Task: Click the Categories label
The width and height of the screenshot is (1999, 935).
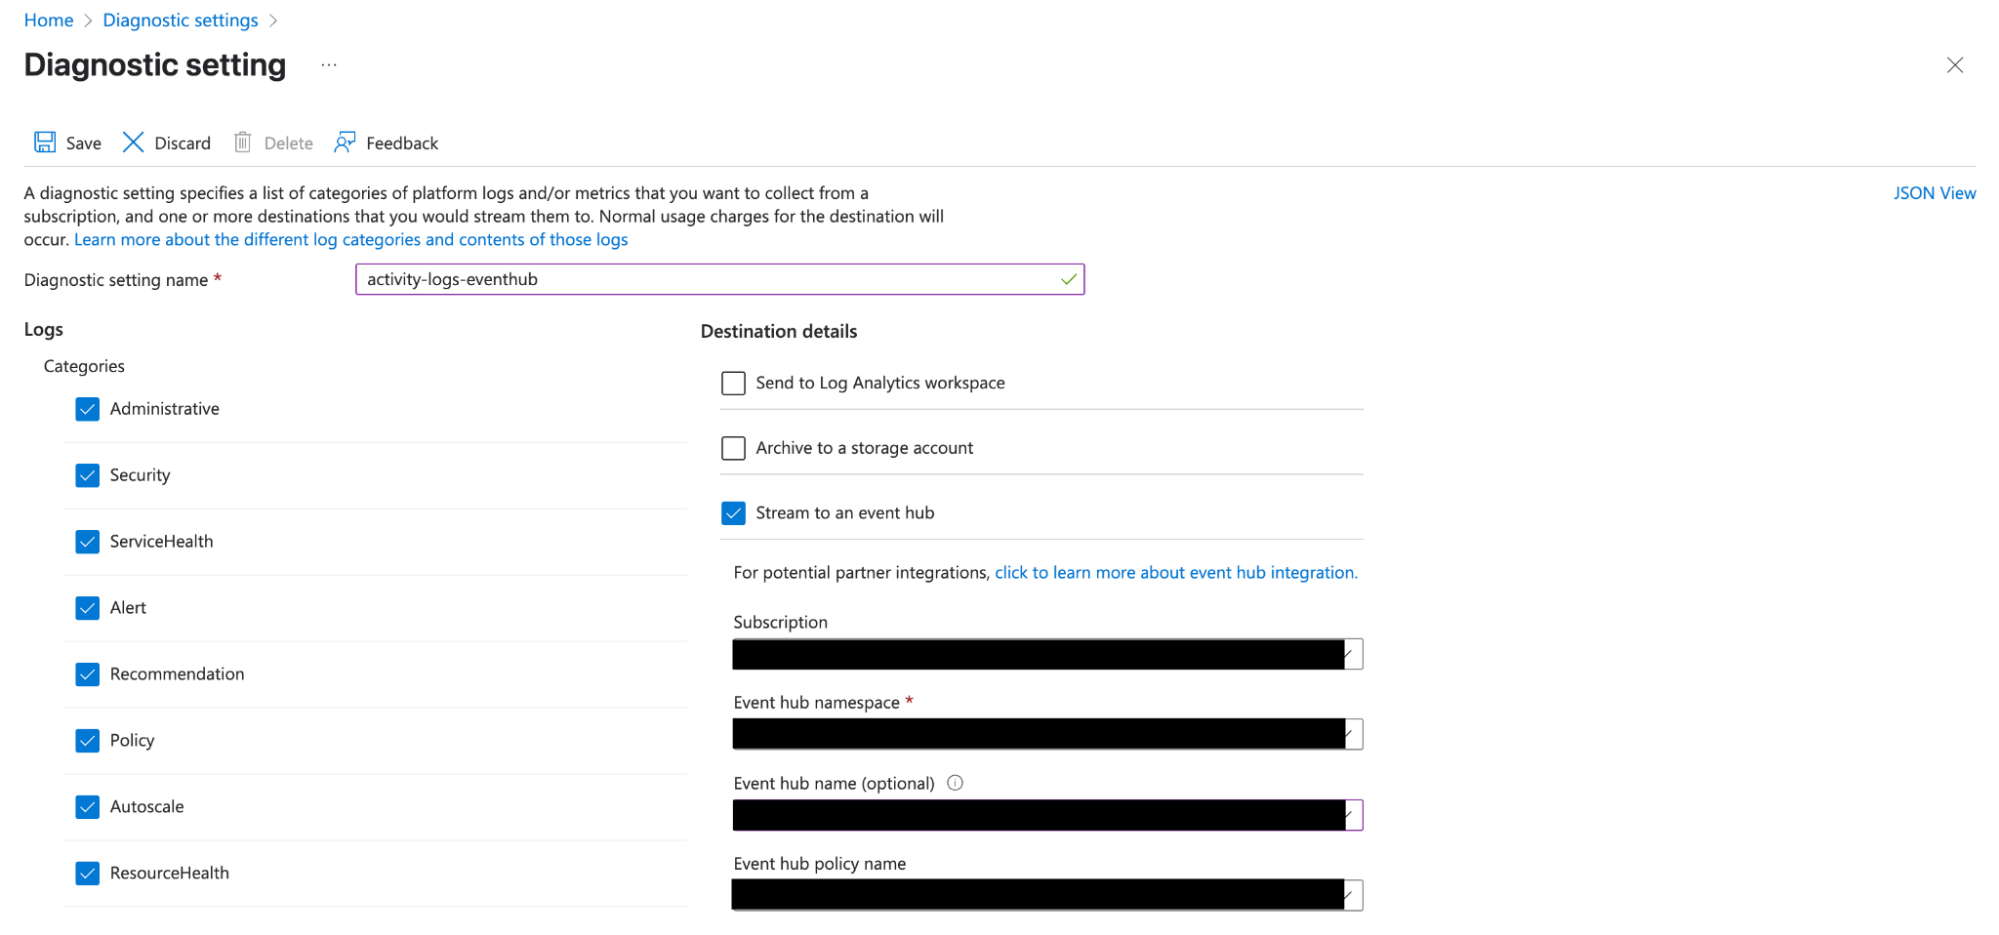Action: click(84, 366)
